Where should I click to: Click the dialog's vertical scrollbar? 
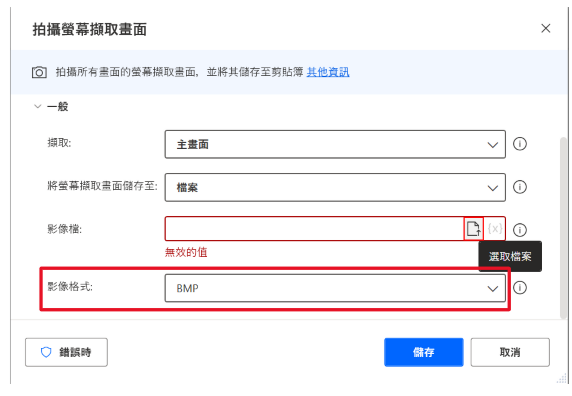click(564, 228)
